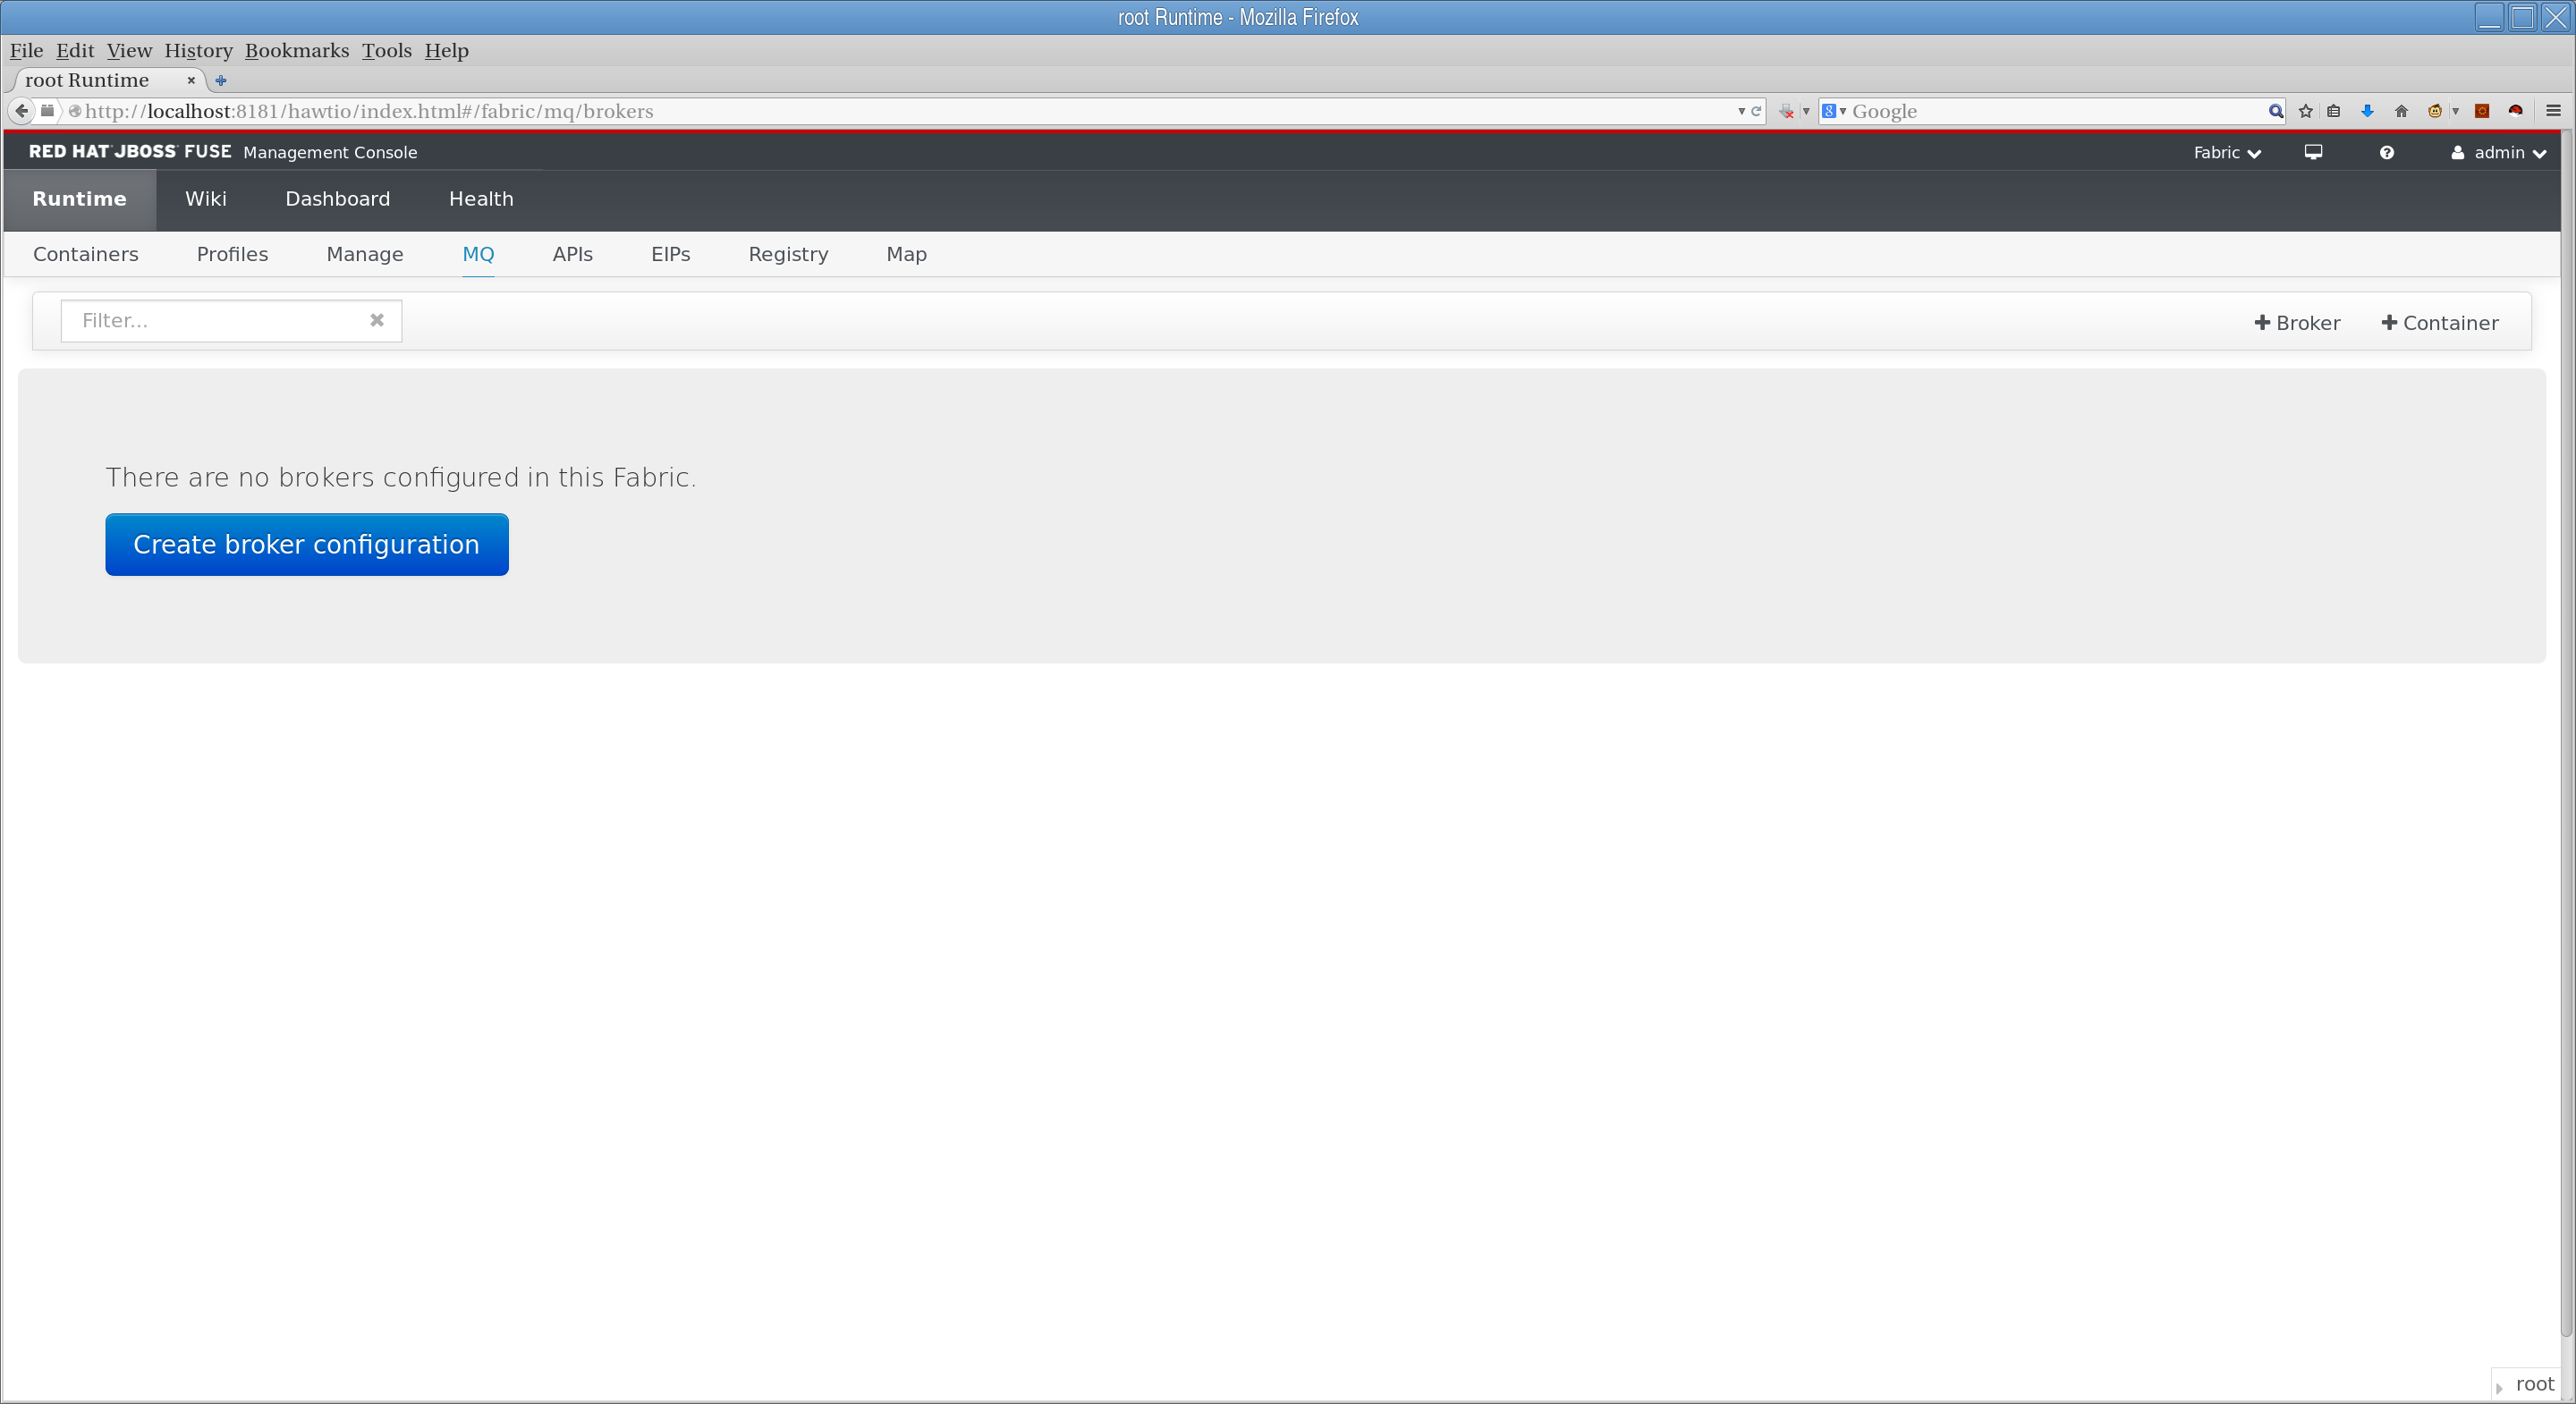
Task: Click the bookmark star icon
Action: 2306,111
